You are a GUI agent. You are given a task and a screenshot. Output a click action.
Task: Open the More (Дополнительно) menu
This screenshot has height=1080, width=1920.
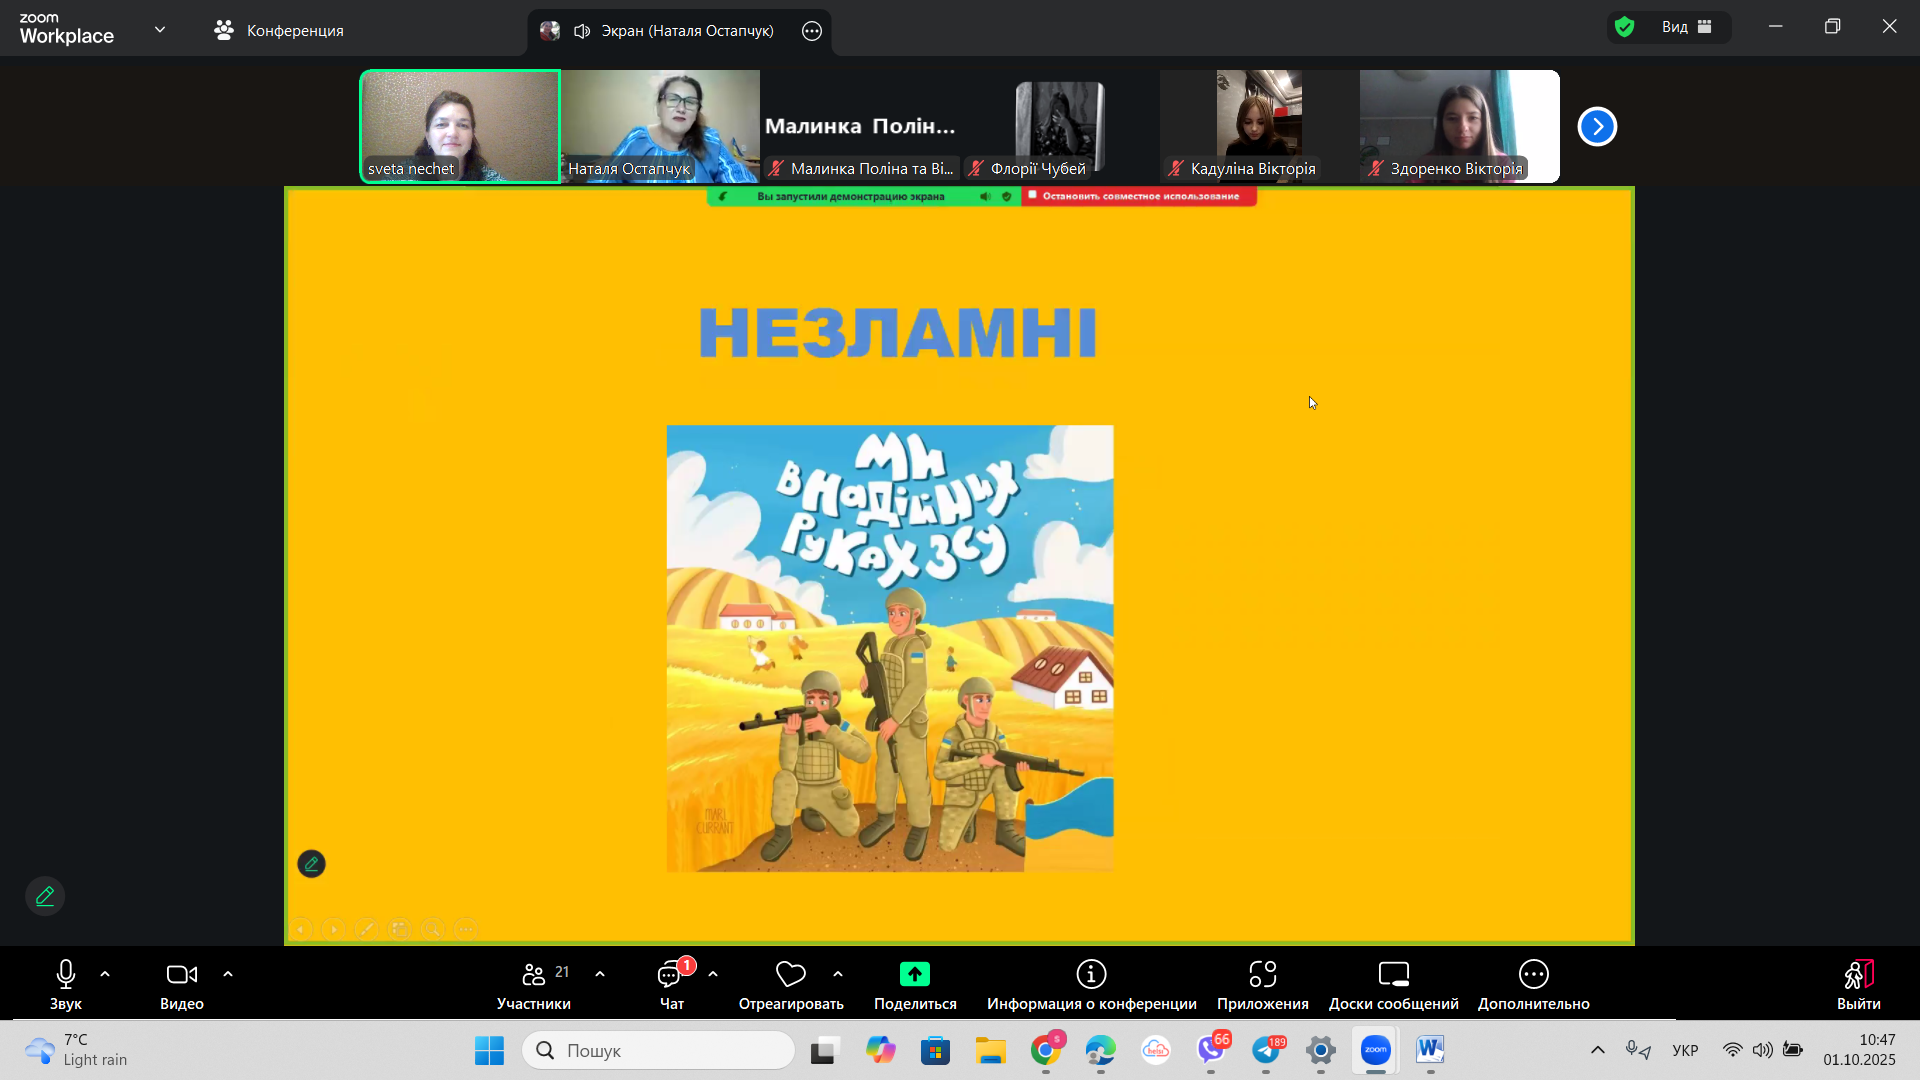pos(1533,974)
